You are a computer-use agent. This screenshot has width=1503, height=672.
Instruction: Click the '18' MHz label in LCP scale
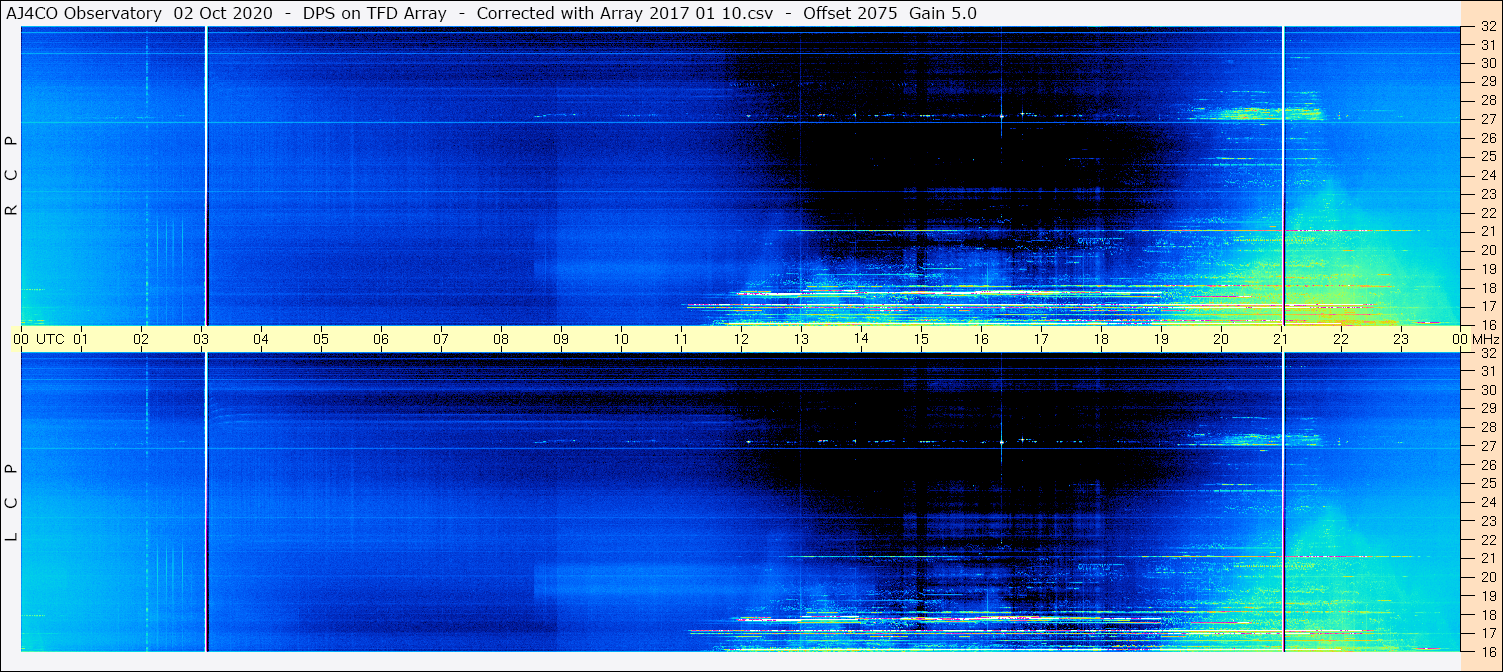(x=1487, y=615)
